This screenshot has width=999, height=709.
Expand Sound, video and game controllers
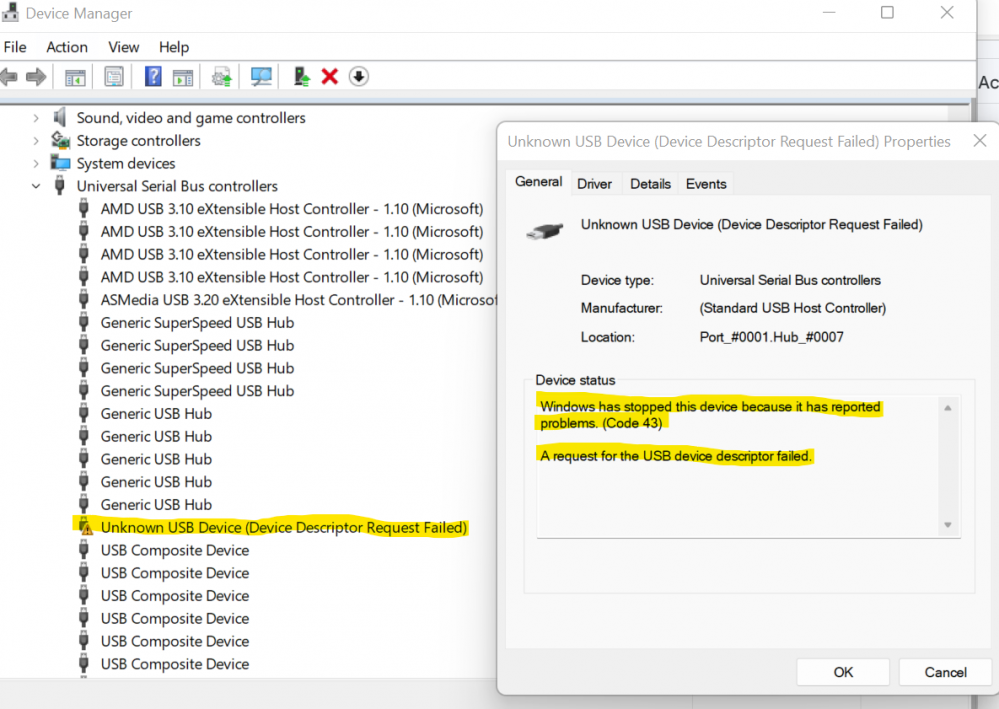click(36, 118)
